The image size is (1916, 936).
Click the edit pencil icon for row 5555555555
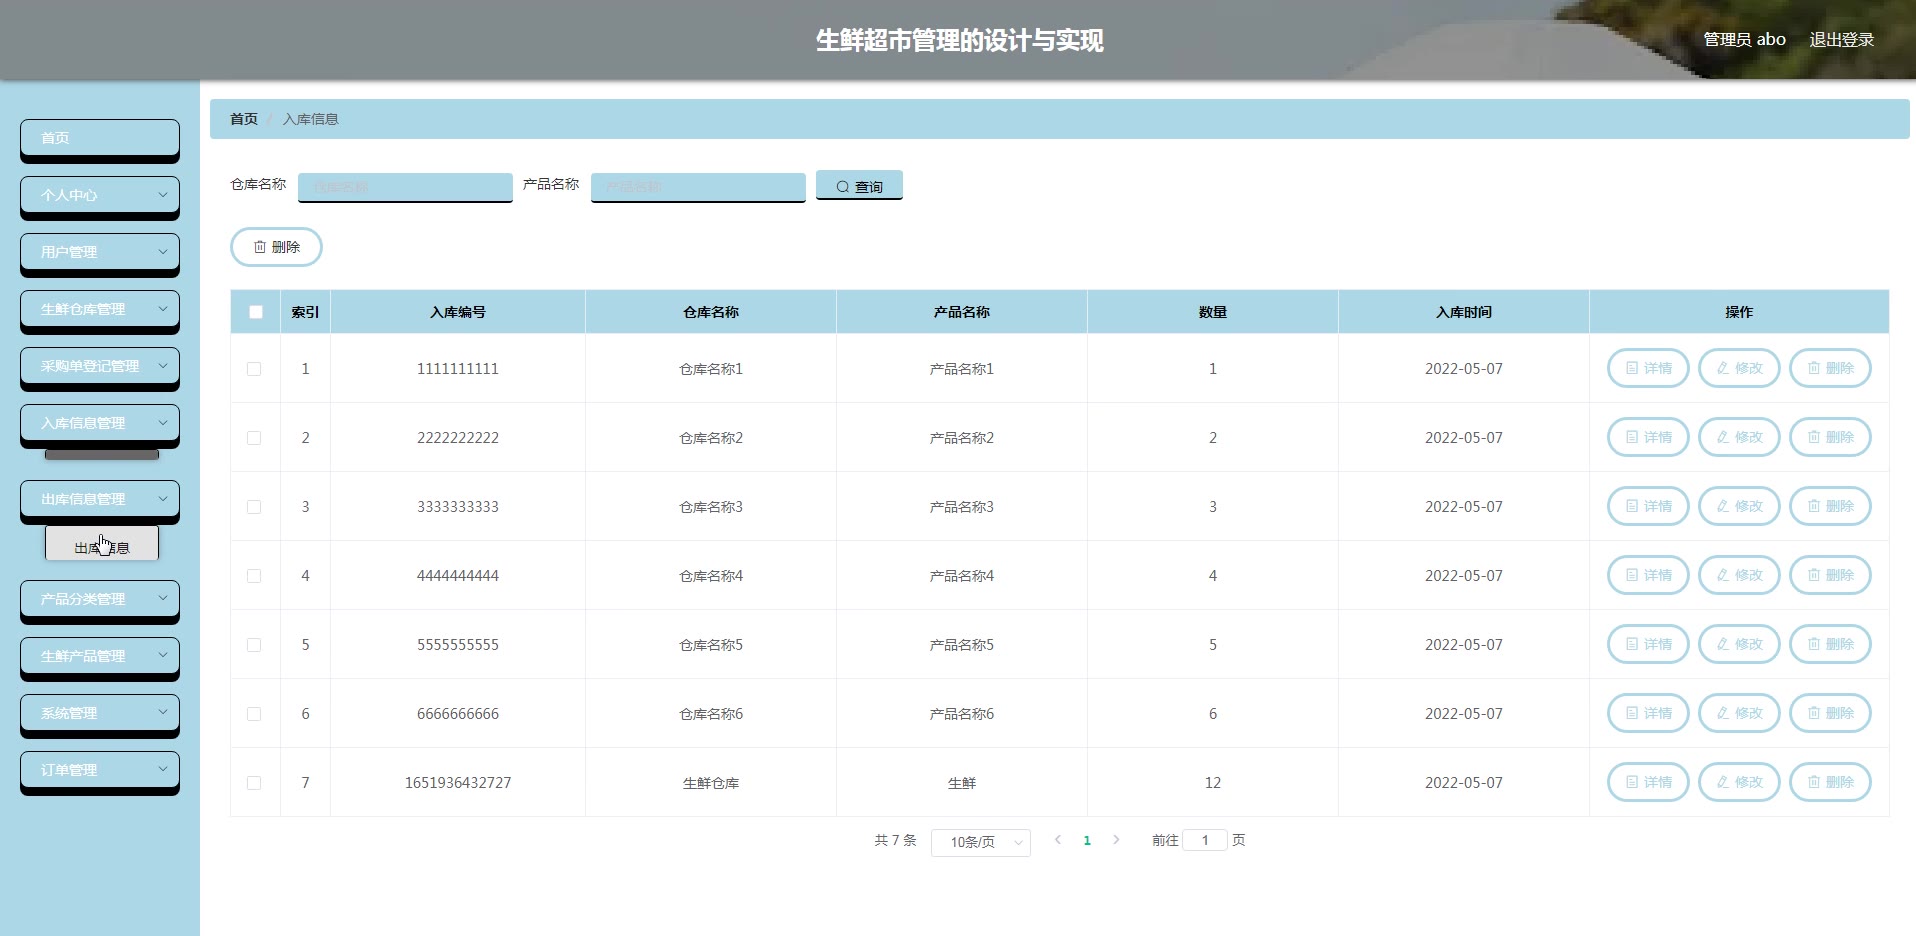click(1723, 644)
